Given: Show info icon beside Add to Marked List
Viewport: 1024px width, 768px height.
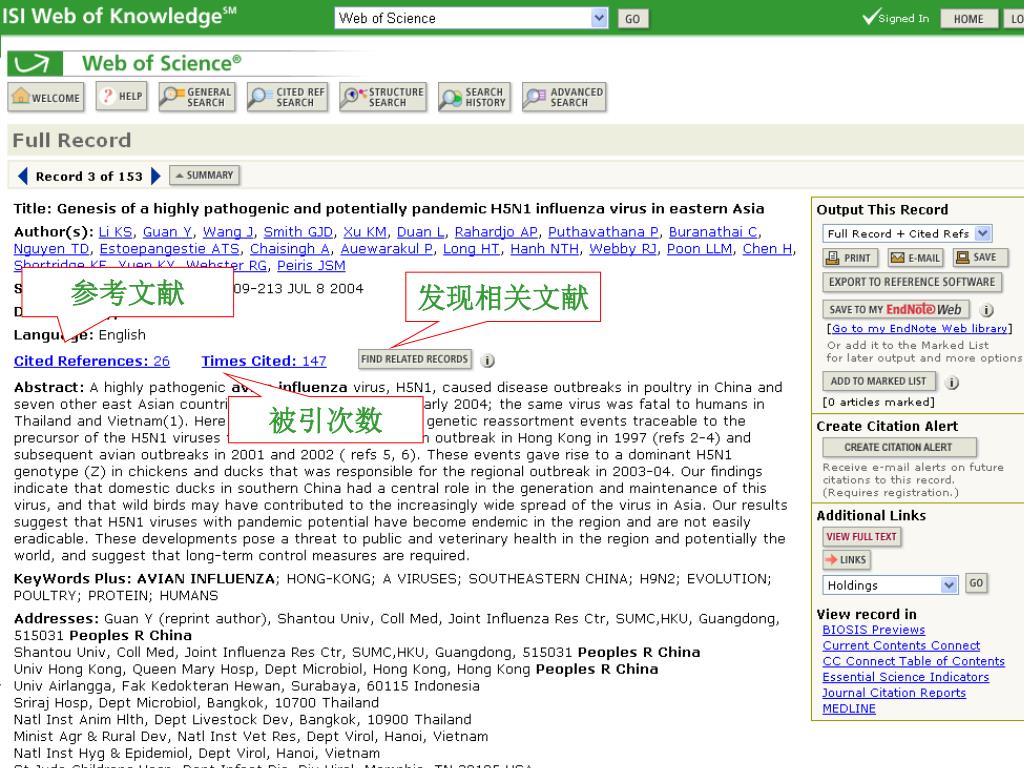Looking at the screenshot, I should (952, 383).
